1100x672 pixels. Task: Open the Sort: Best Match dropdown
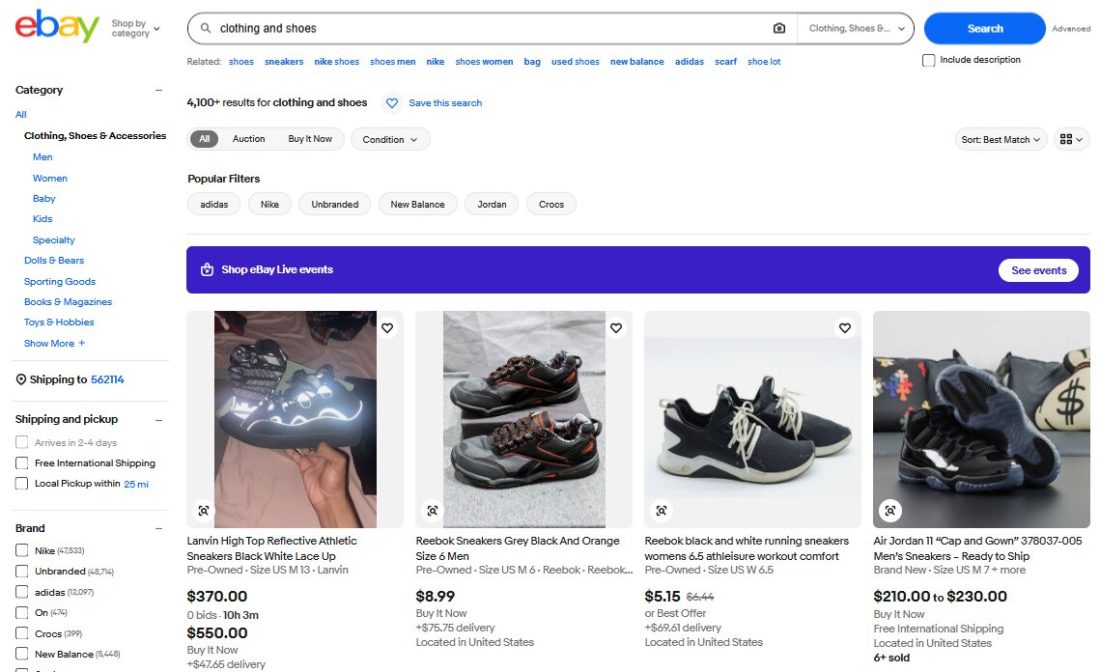(x=1000, y=139)
